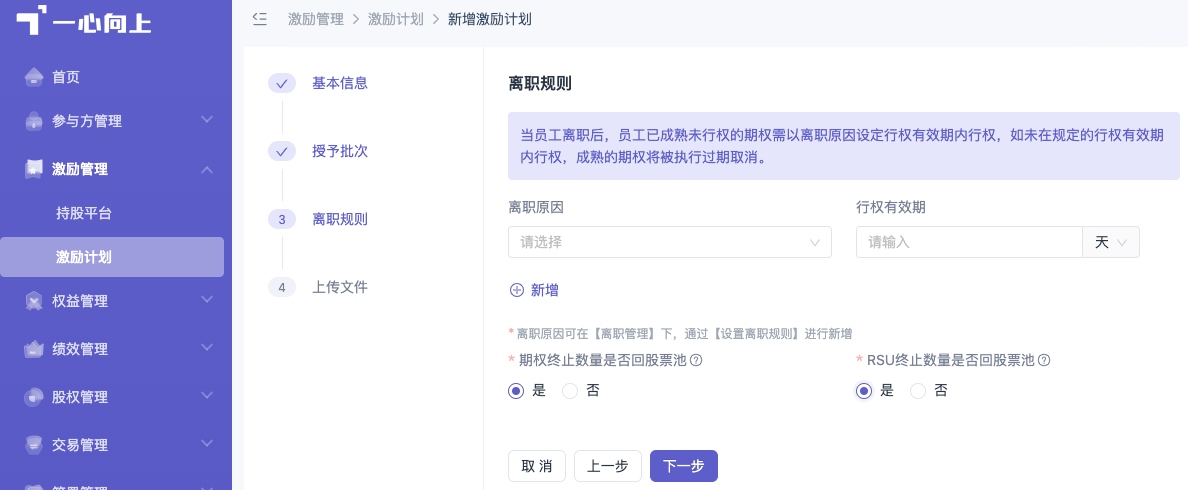Select 否 for RSU终止数量是否回股票池
Viewport: 1188px width, 490px height.
(918, 391)
